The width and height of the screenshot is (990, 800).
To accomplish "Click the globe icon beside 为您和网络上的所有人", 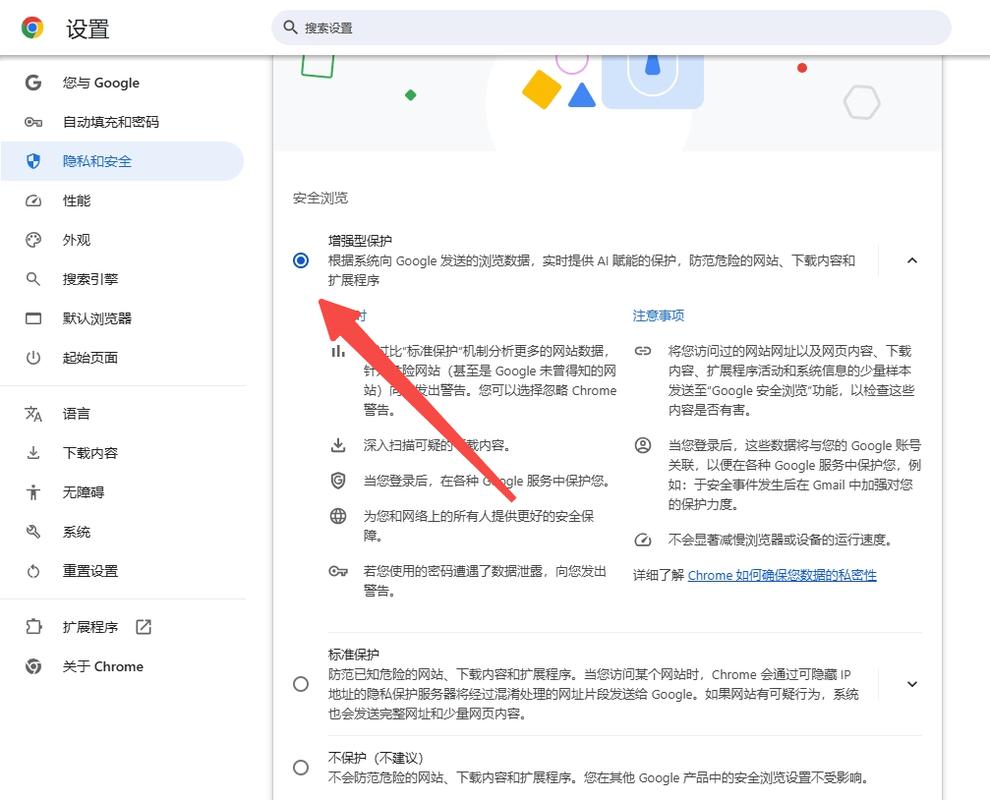I will pos(338,516).
